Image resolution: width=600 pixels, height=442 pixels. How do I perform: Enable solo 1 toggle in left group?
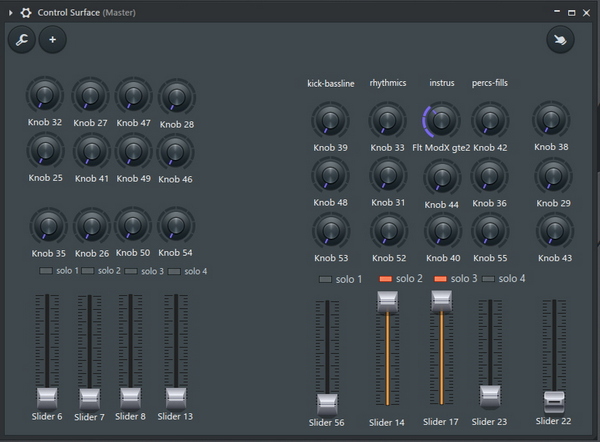(x=46, y=271)
